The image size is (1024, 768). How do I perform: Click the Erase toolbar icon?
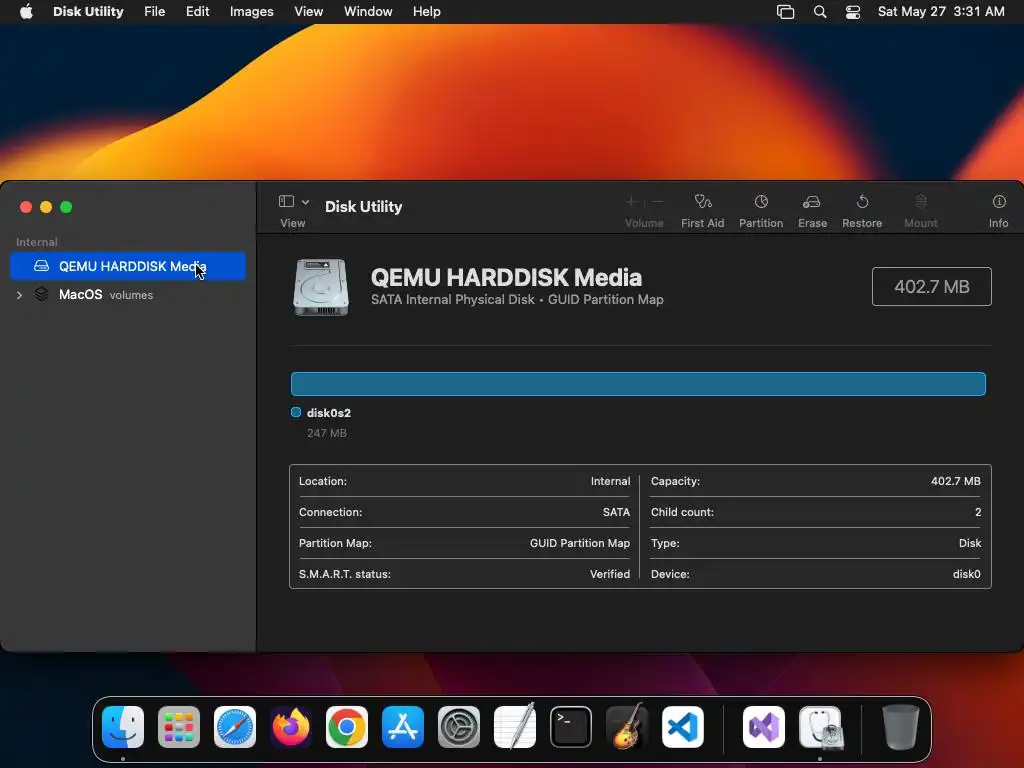(x=812, y=202)
